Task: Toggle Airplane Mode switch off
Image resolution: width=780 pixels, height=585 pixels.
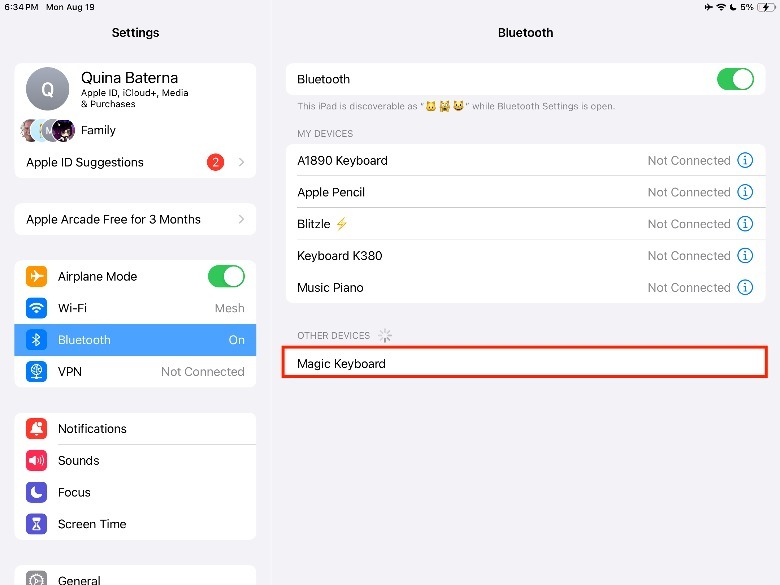Action: coord(226,276)
